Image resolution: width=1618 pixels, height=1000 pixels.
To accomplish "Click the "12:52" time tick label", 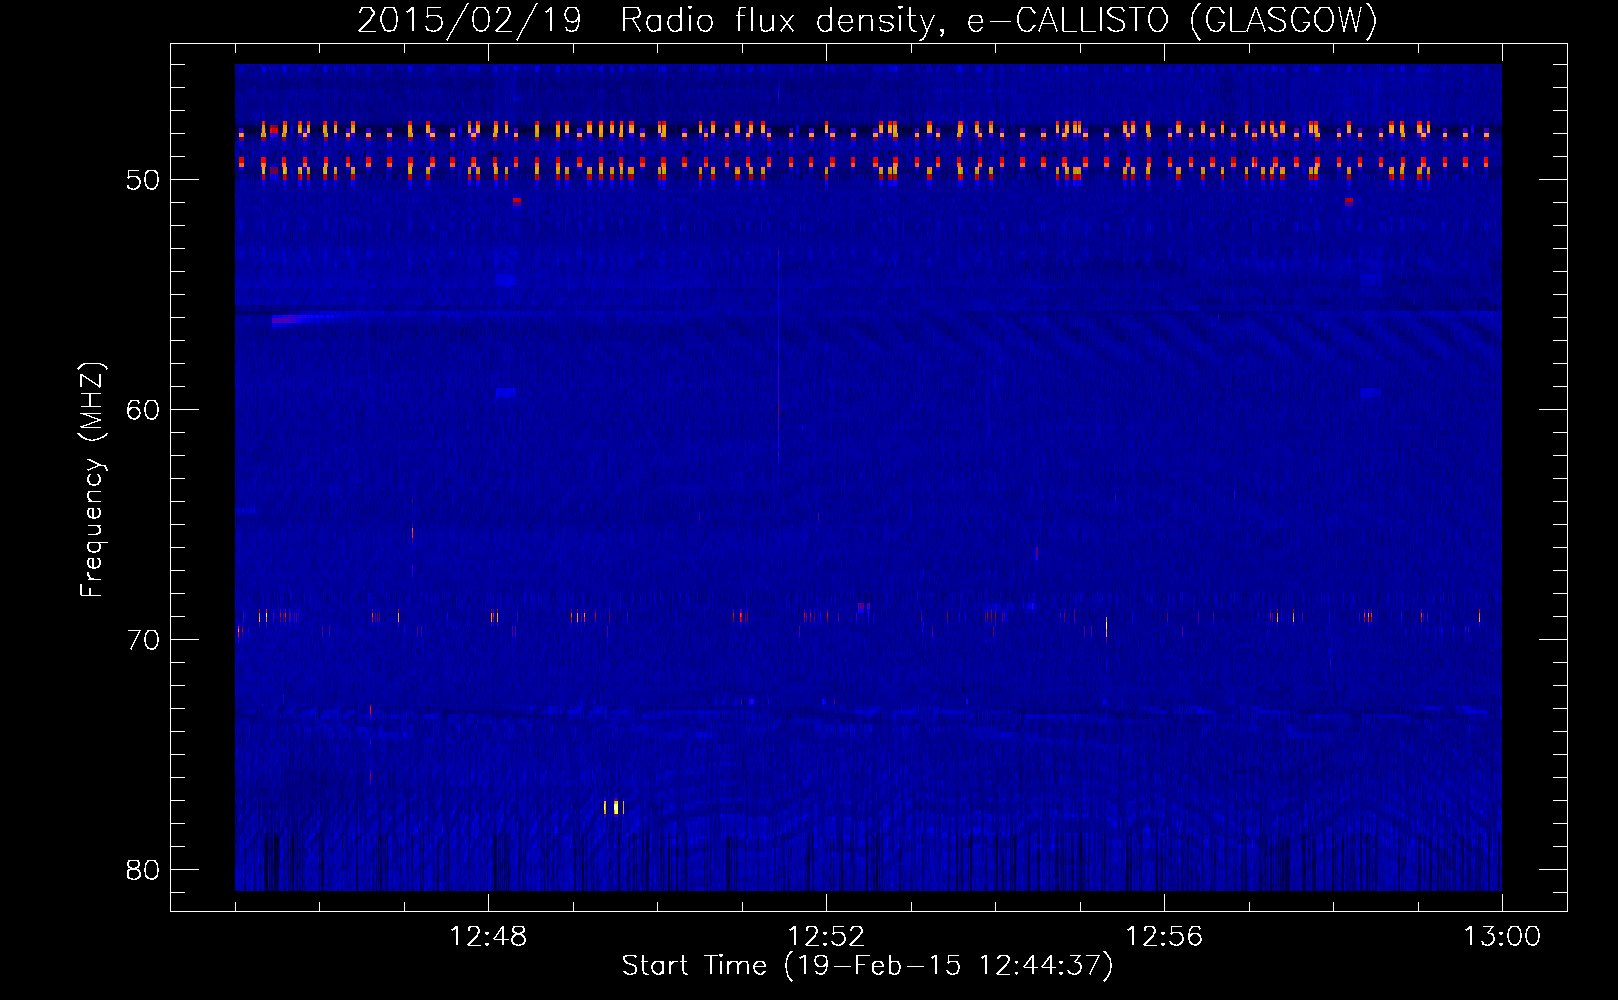I will [826, 937].
